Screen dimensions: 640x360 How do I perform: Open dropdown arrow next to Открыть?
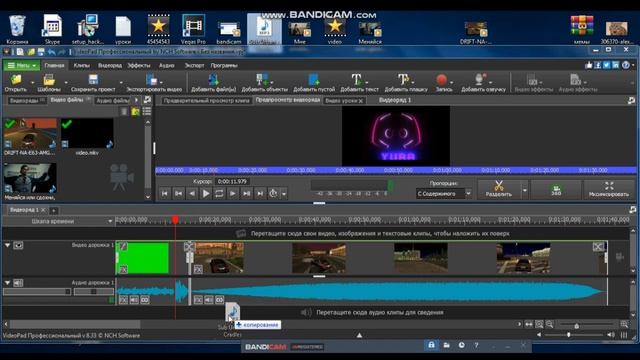pos(32,83)
